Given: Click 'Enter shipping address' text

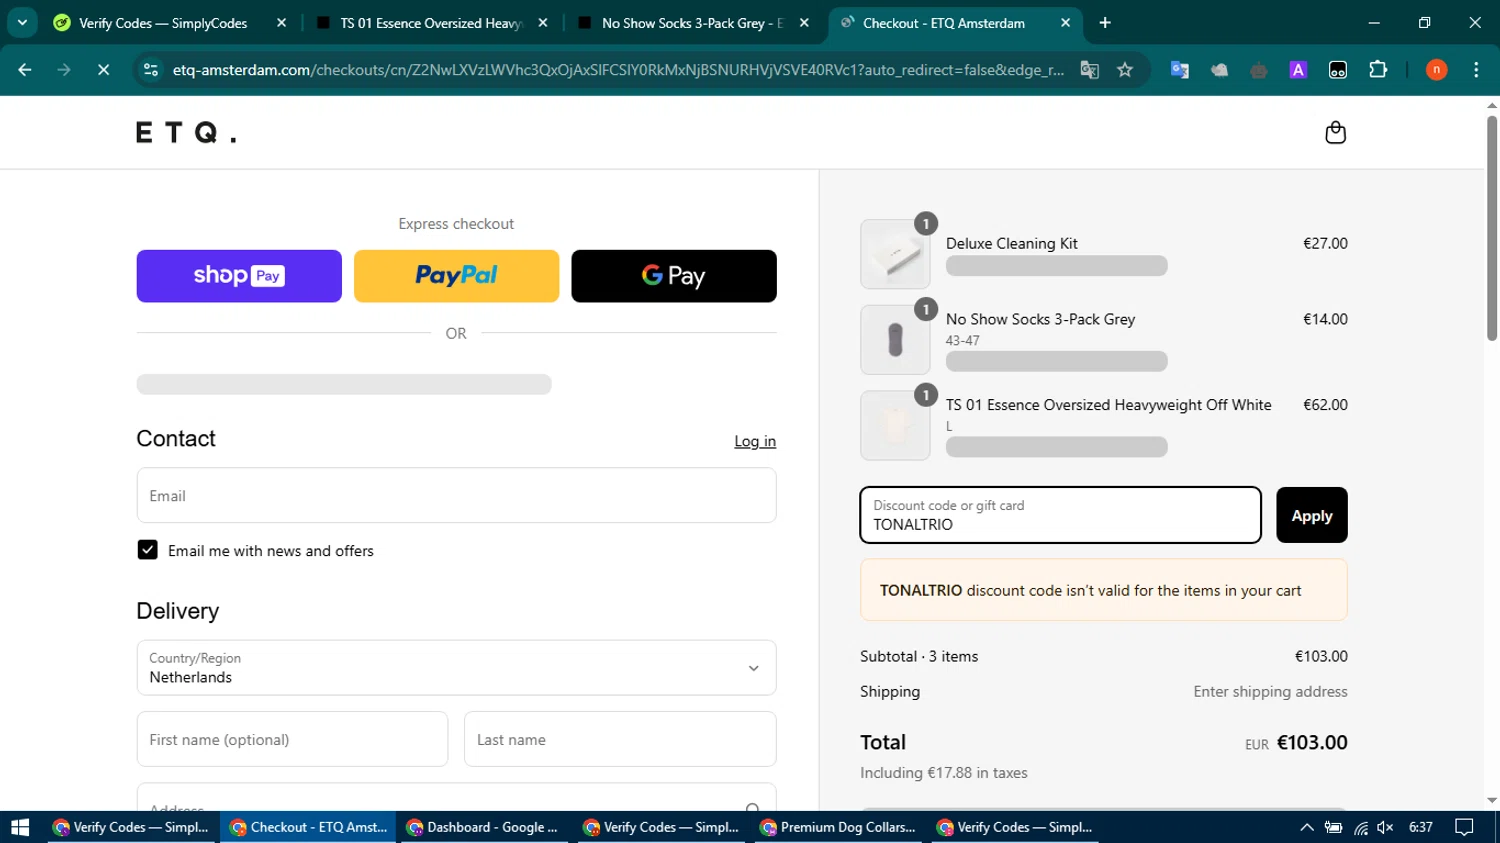Looking at the screenshot, I should coord(1270,692).
